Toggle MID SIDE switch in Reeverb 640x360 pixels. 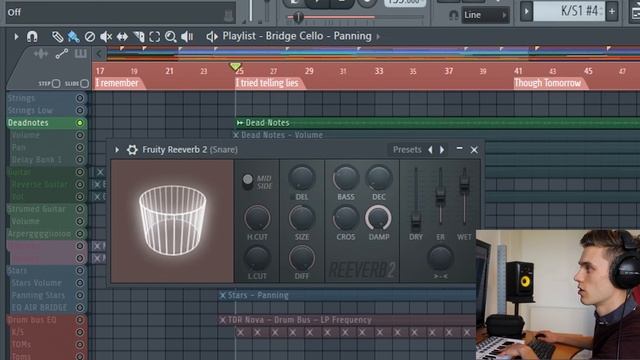pos(247,181)
